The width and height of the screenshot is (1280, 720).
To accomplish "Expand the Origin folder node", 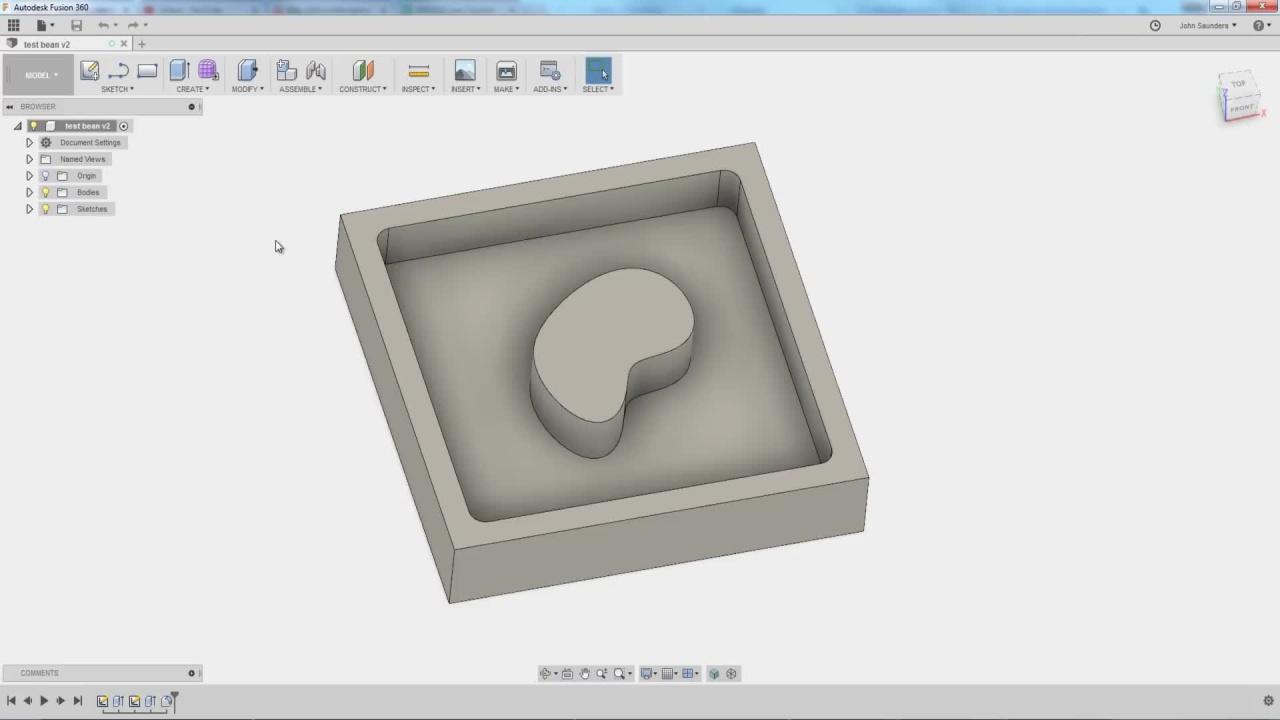I will [x=29, y=176].
